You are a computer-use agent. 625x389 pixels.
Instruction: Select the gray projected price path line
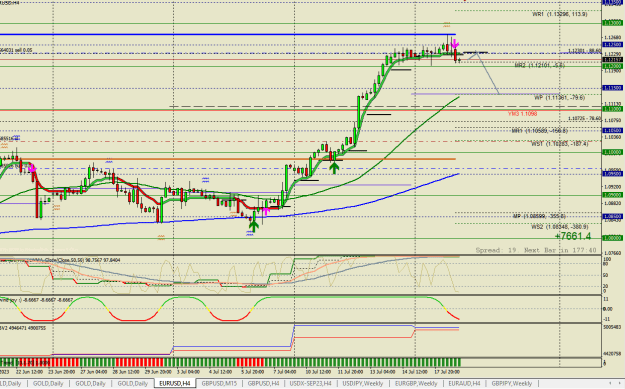pyautogui.click(x=488, y=73)
